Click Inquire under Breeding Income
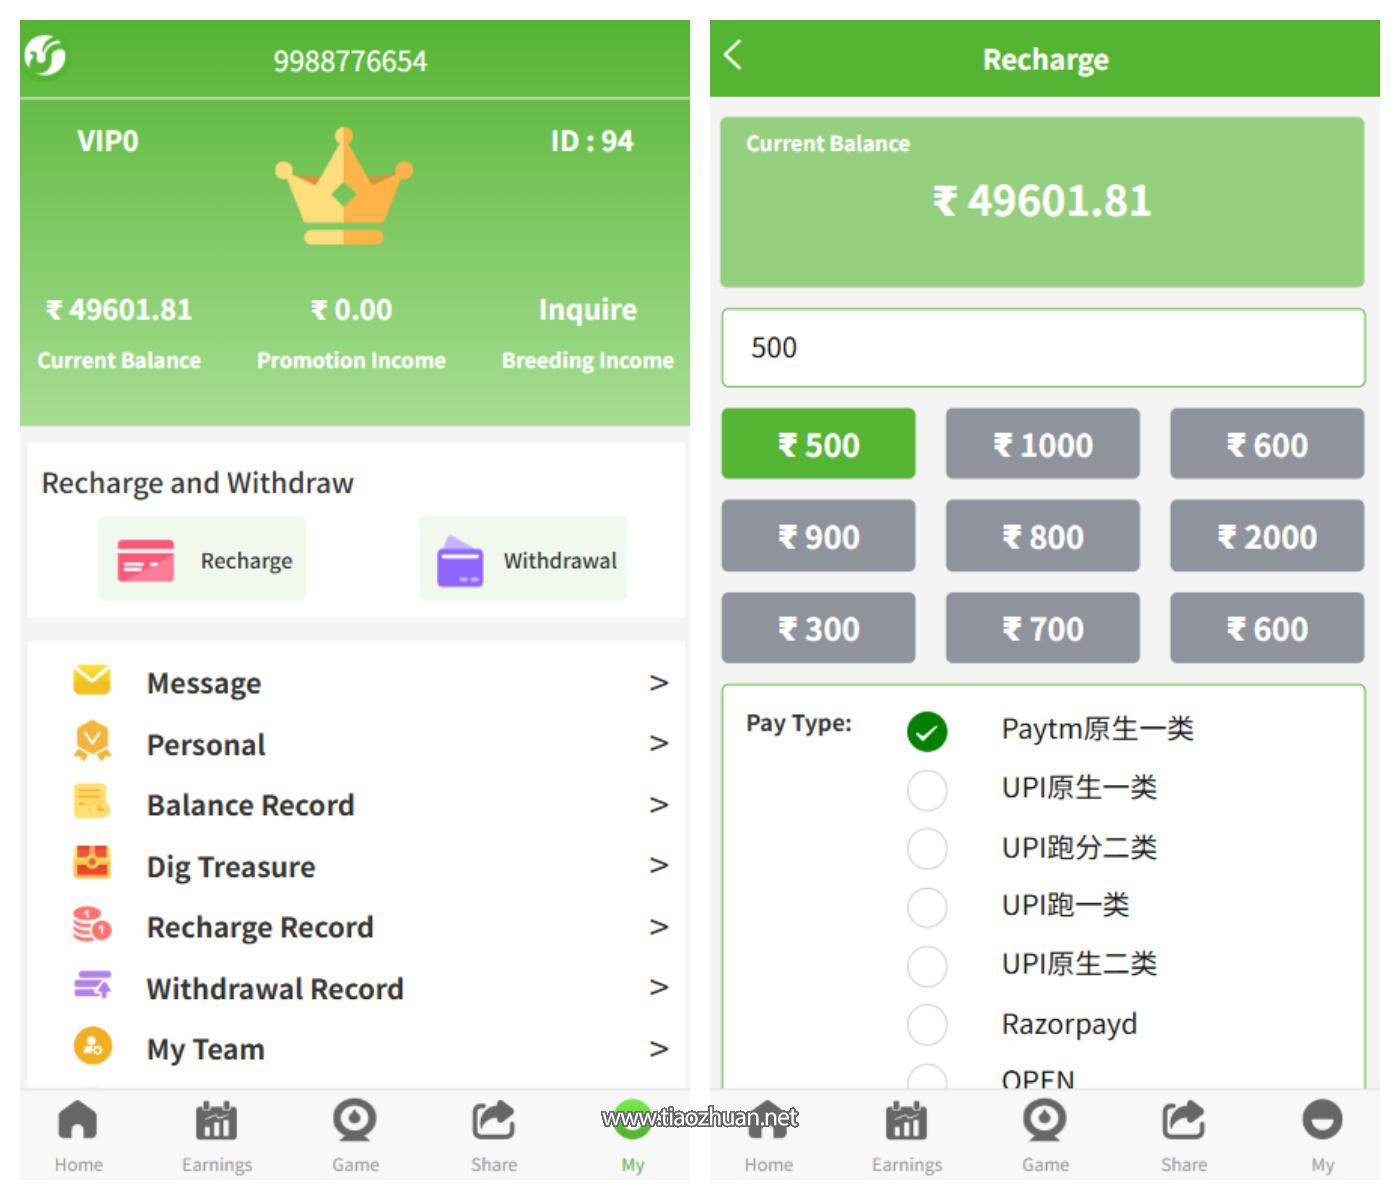 tap(588, 310)
